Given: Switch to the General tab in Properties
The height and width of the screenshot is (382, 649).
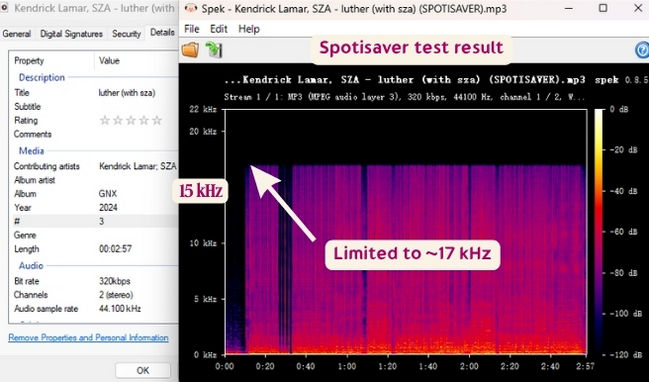Looking at the screenshot, I should [x=17, y=34].
